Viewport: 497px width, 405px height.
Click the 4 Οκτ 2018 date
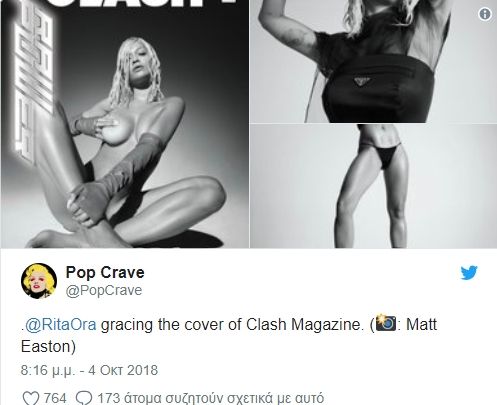tap(123, 370)
